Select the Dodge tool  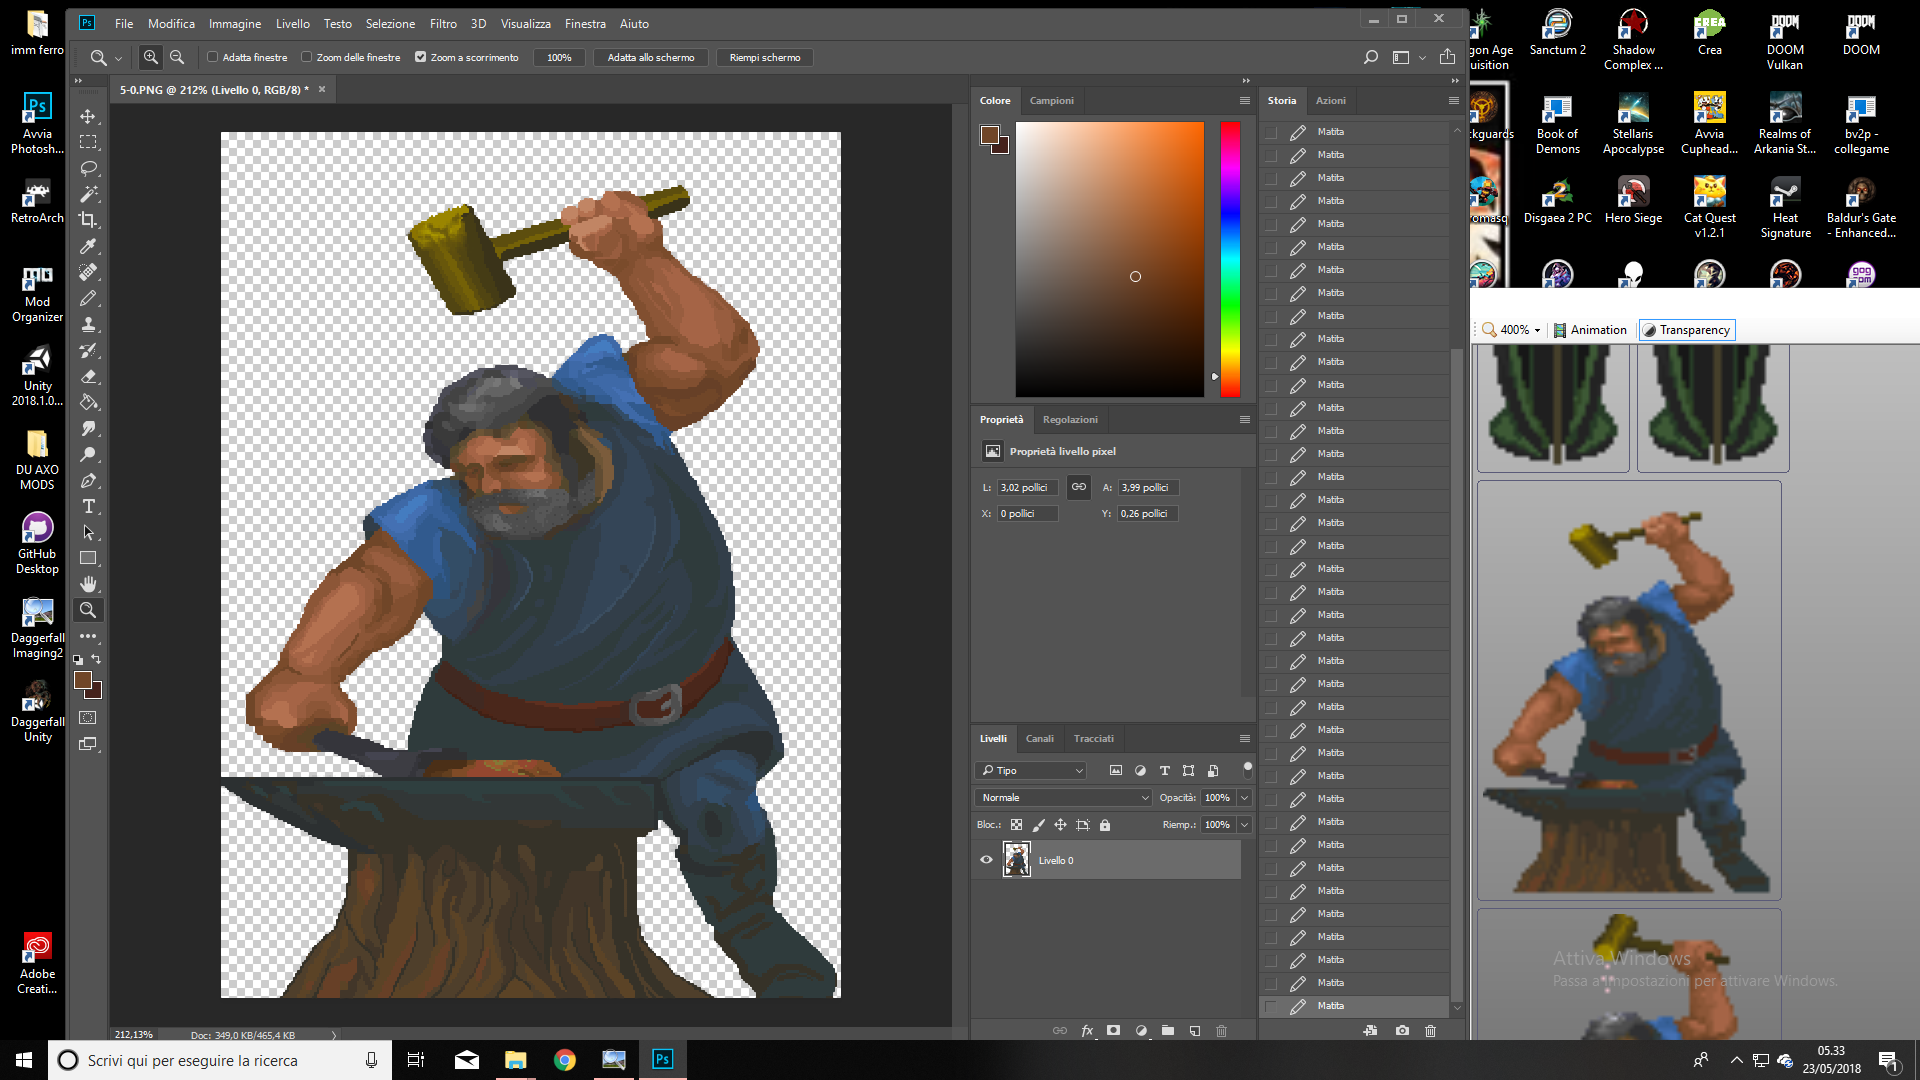(88, 454)
